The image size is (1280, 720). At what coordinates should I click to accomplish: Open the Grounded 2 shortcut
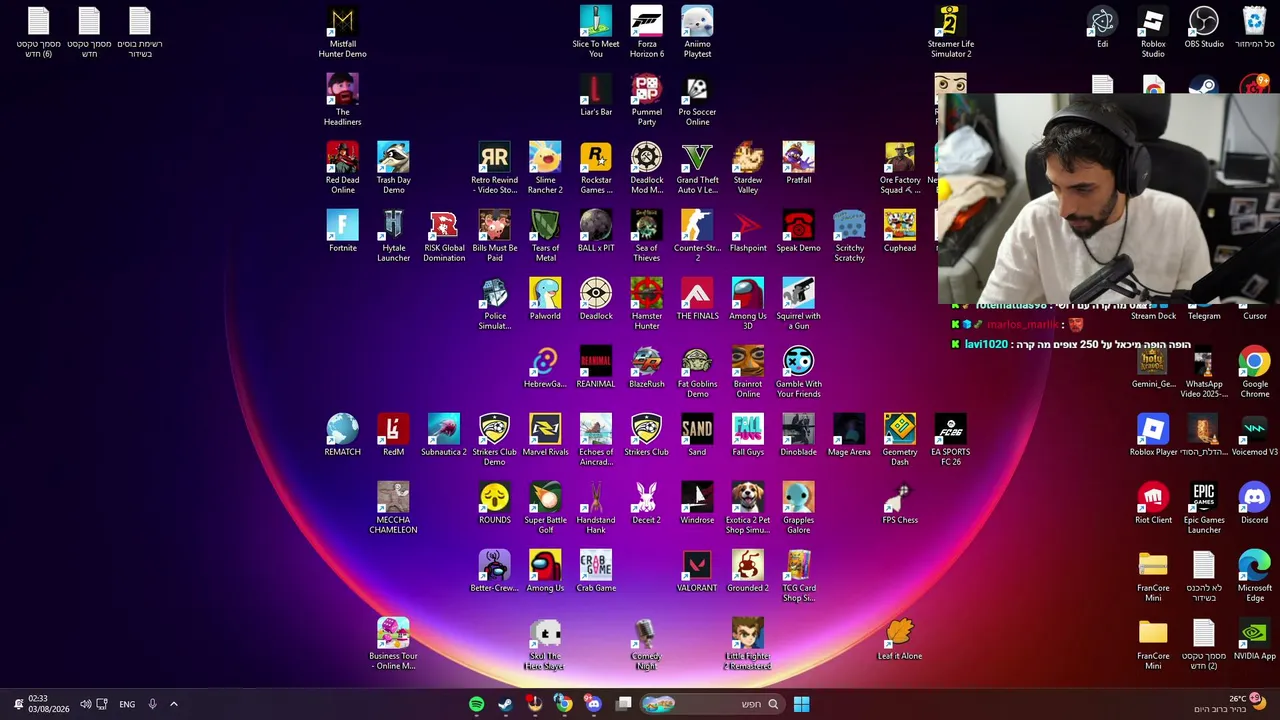(x=748, y=571)
